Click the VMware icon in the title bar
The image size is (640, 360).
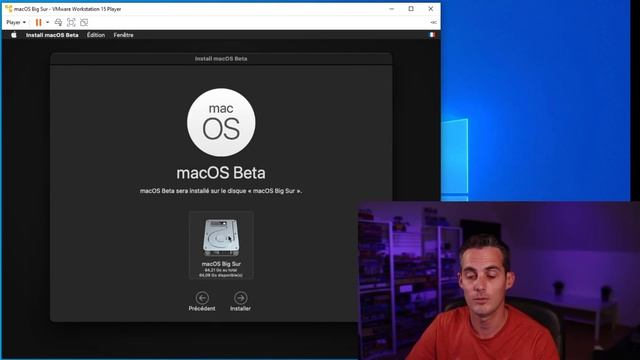[x=9, y=9]
